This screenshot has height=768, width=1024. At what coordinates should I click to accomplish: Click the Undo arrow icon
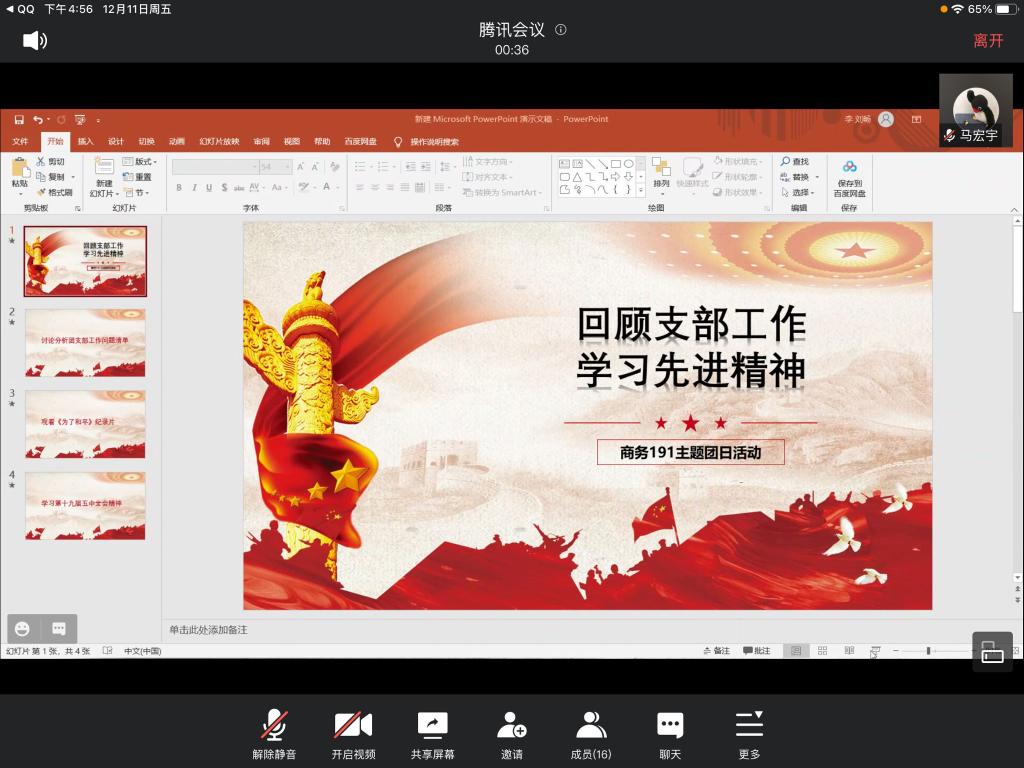tap(38, 120)
